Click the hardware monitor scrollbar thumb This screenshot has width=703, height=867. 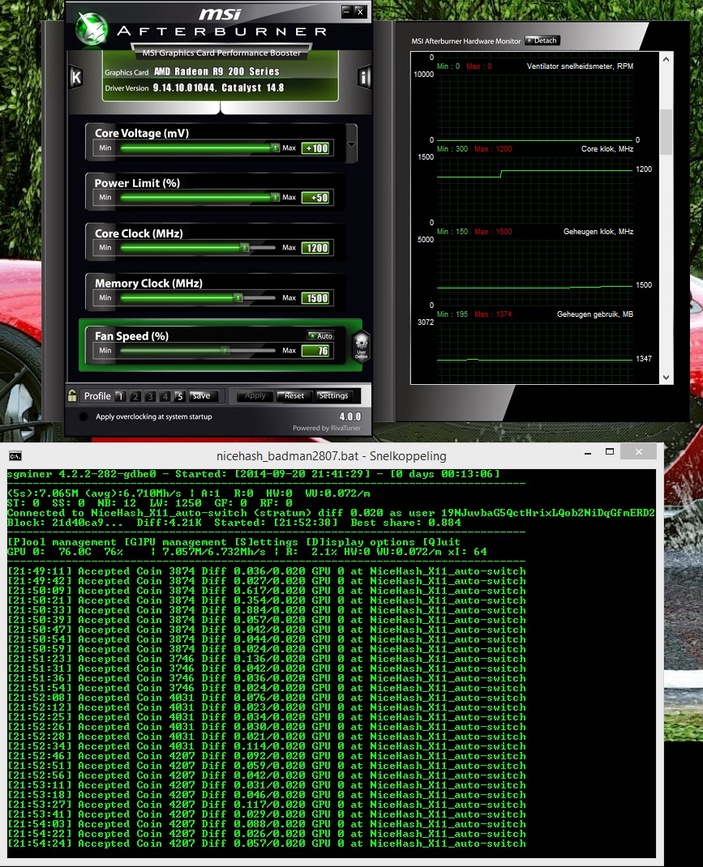click(x=666, y=132)
